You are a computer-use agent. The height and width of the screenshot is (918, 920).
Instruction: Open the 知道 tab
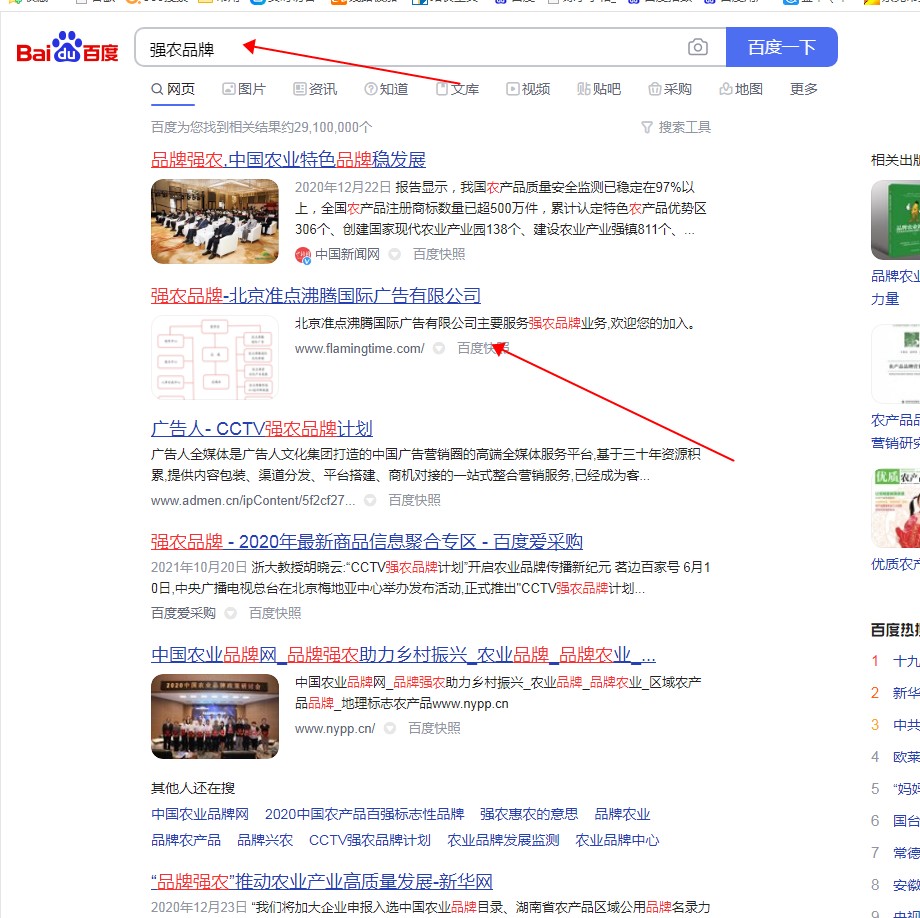[x=386, y=89]
